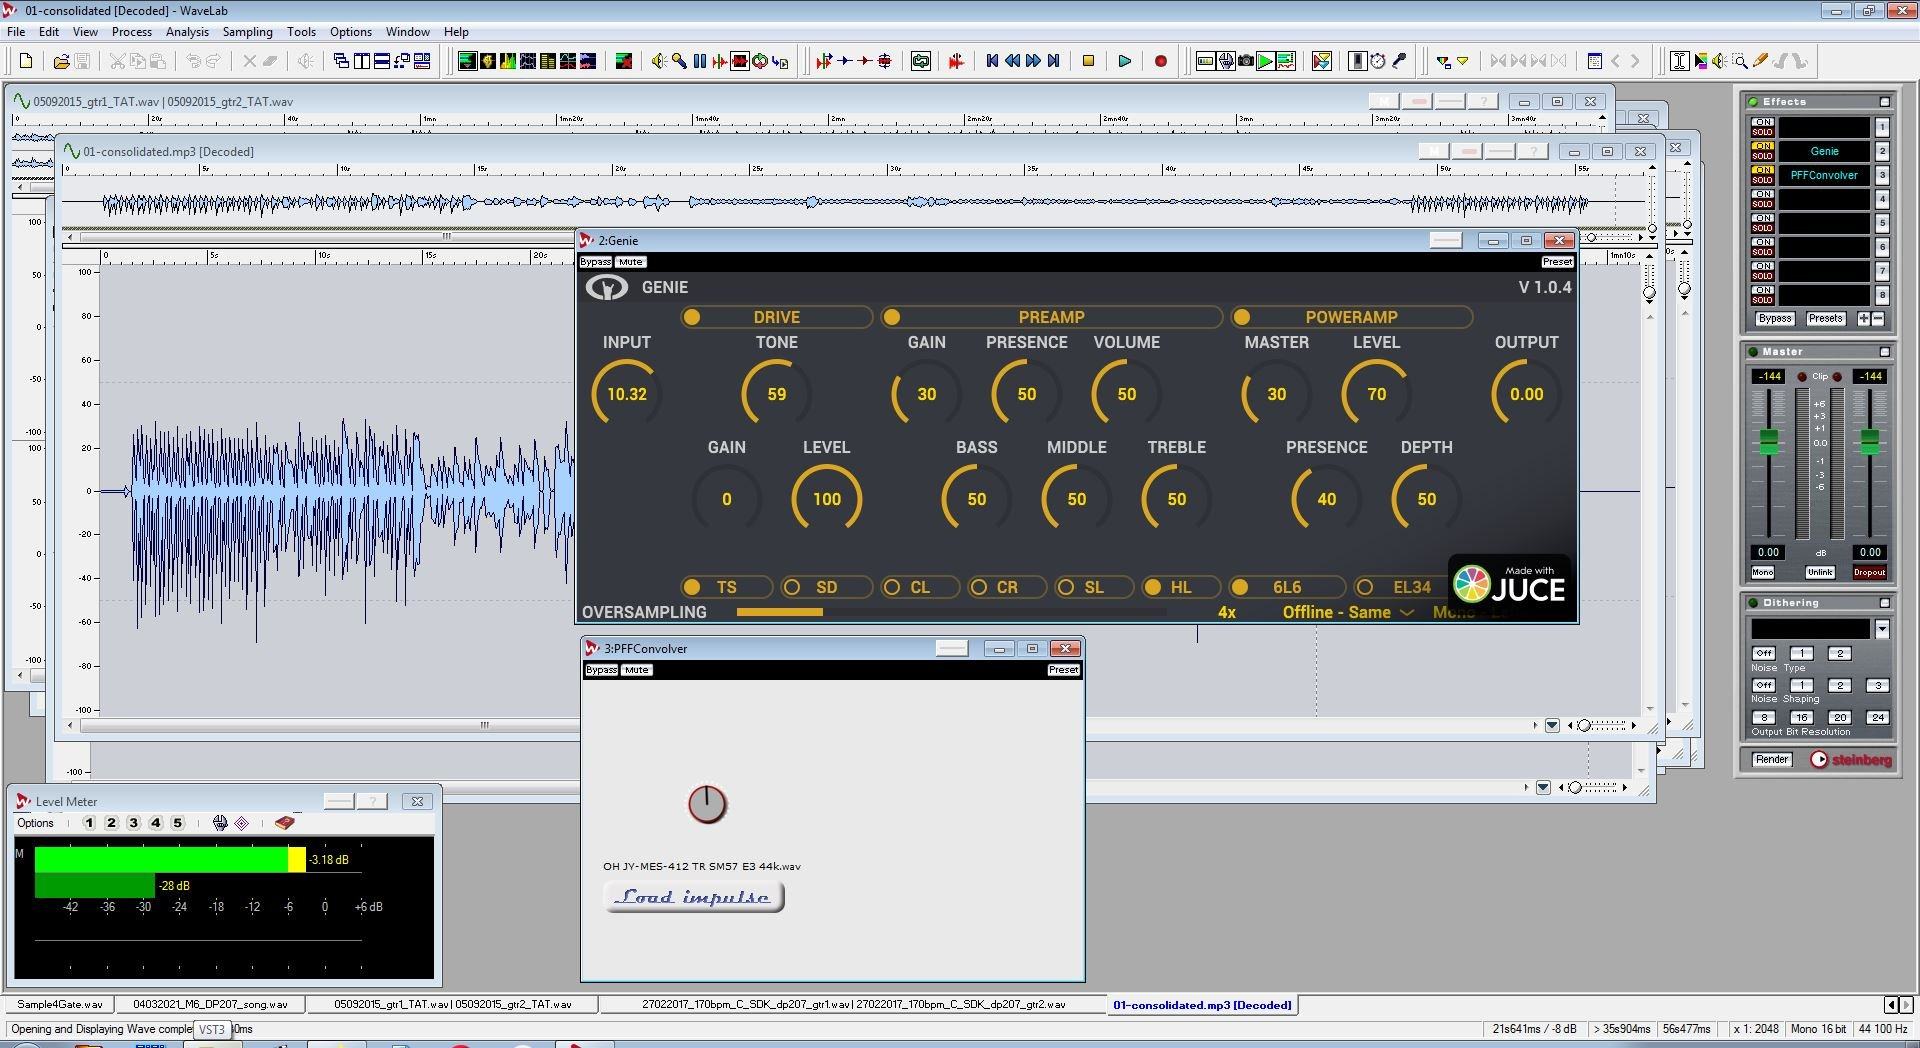
Task: Click the Play button in the transport toolbar
Action: coord(1124,61)
